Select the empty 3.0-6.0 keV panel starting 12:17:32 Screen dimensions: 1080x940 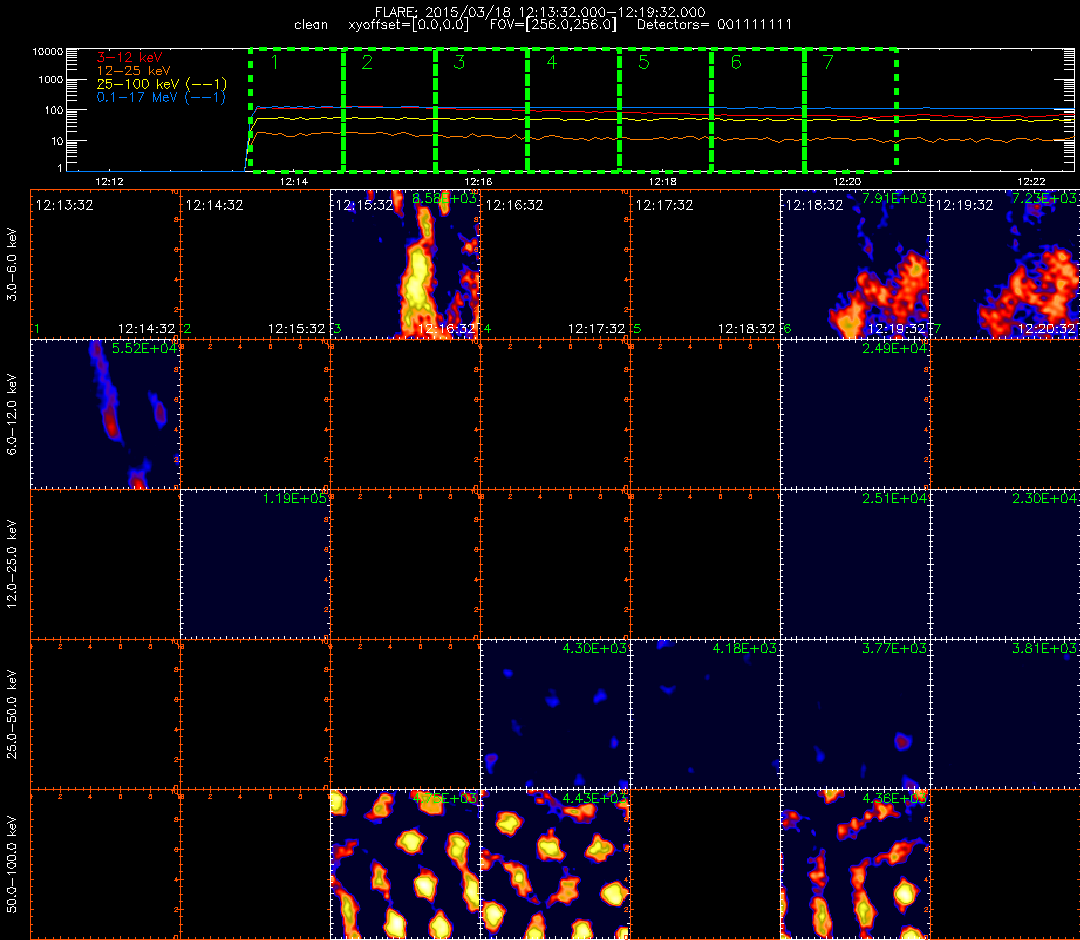pos(705,264)
